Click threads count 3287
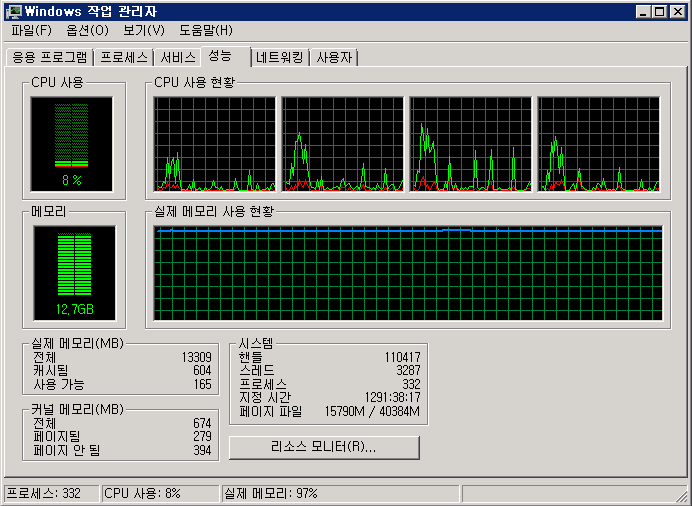 point(408,370)
